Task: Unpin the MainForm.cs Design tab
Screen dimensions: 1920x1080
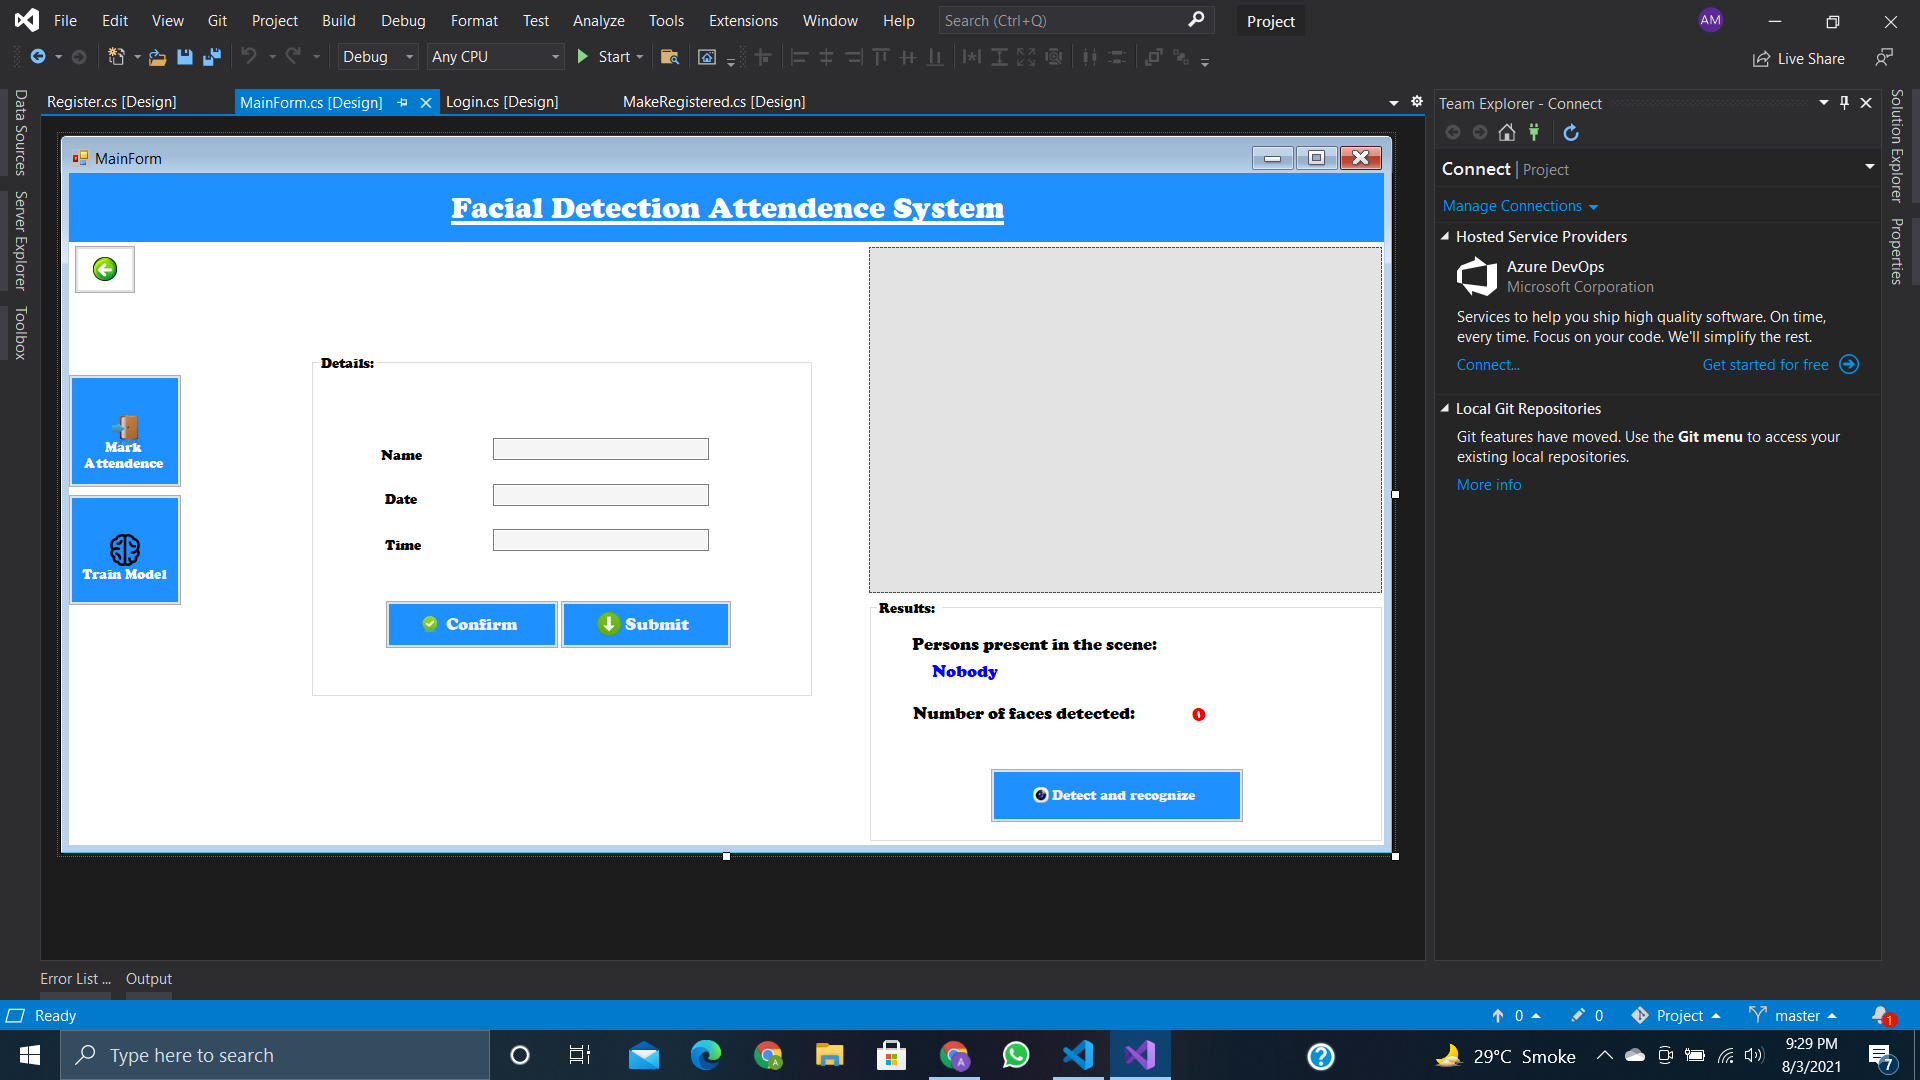Action: (x=402, y=102)
